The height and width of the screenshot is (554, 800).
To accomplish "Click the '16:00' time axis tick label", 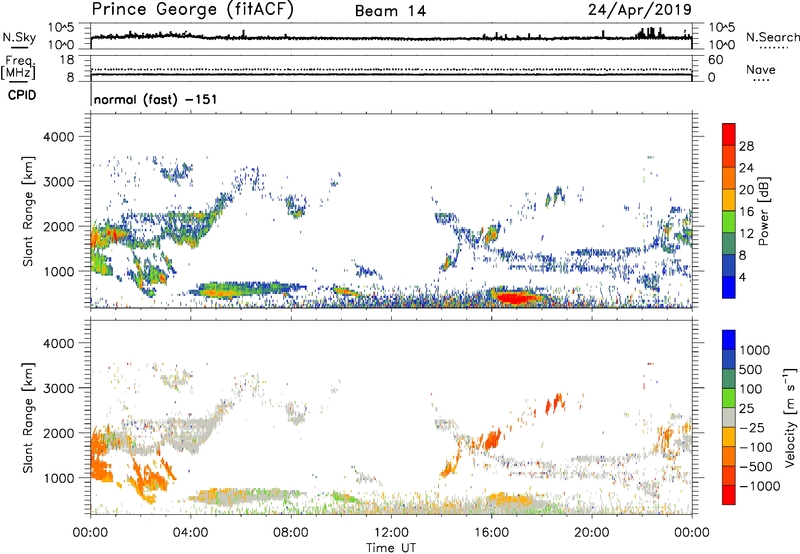I will 491,533.
